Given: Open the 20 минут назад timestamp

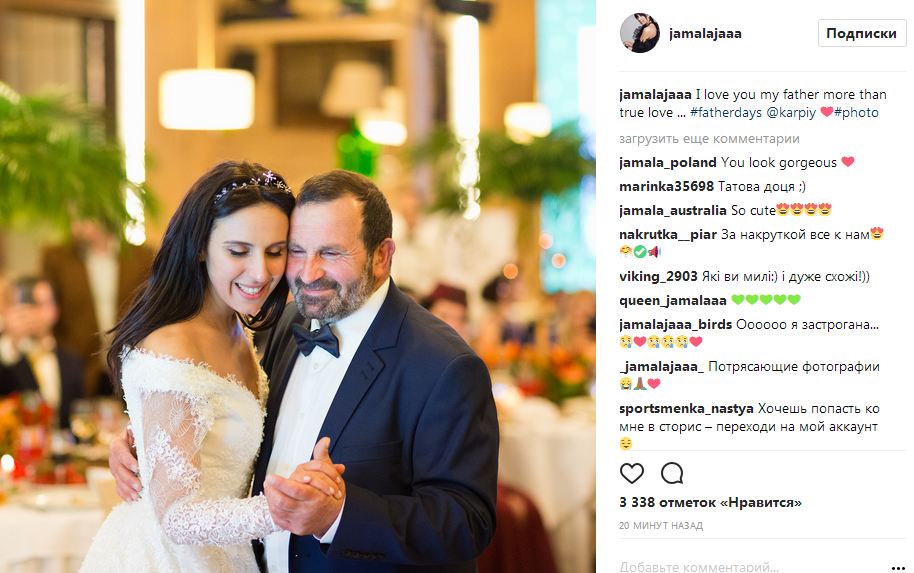Looking at the screenshot, I should 661,526.
